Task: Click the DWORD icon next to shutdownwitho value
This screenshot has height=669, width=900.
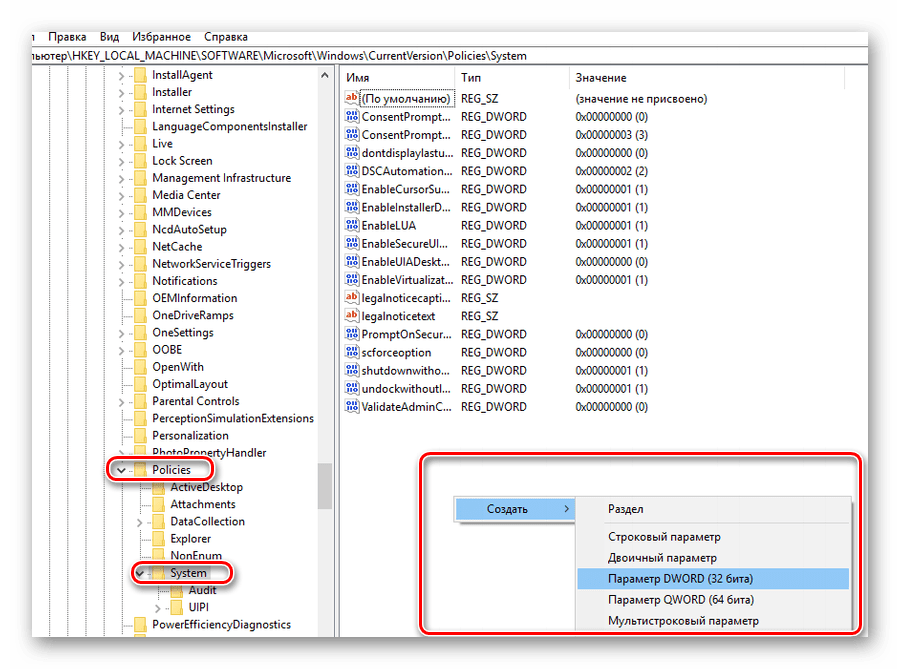Action: pyautogui.click(x=352, y=370)
